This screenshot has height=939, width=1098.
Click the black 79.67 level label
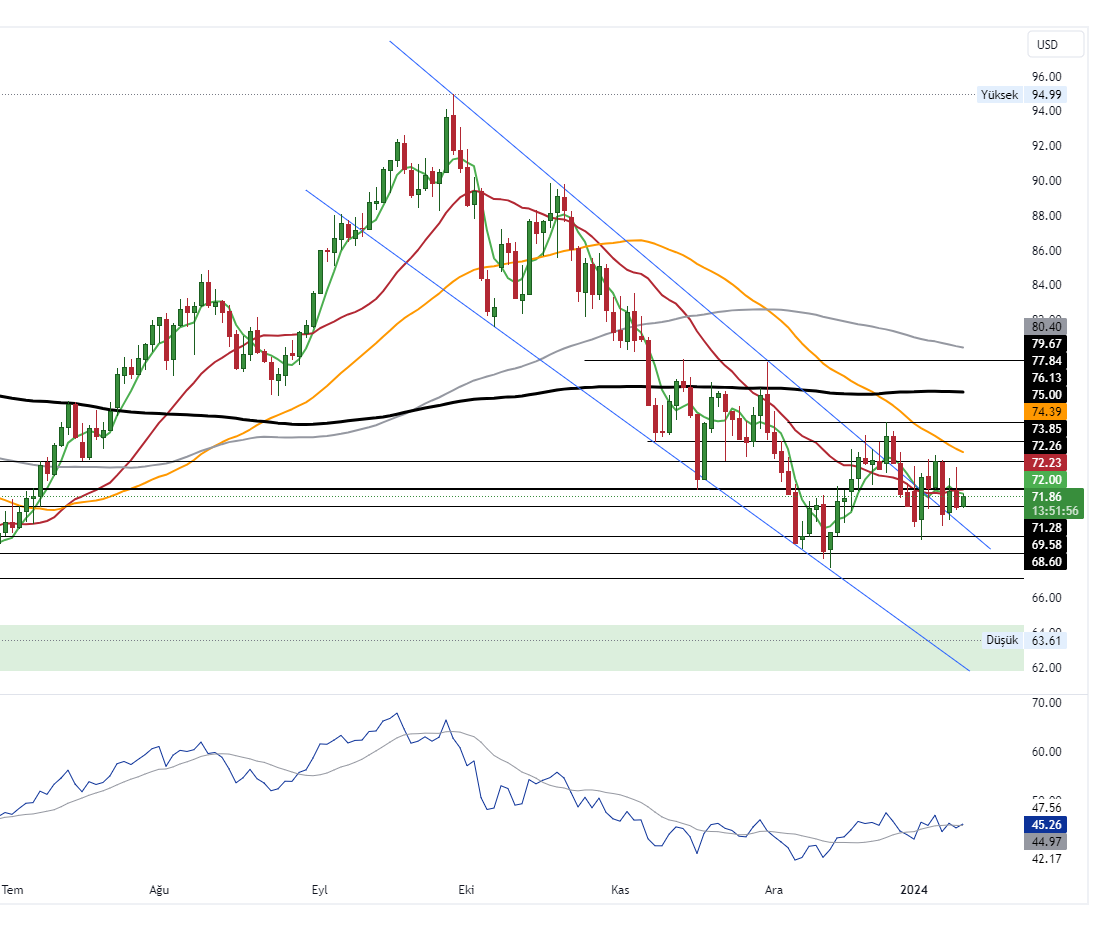coord(1046,343)
